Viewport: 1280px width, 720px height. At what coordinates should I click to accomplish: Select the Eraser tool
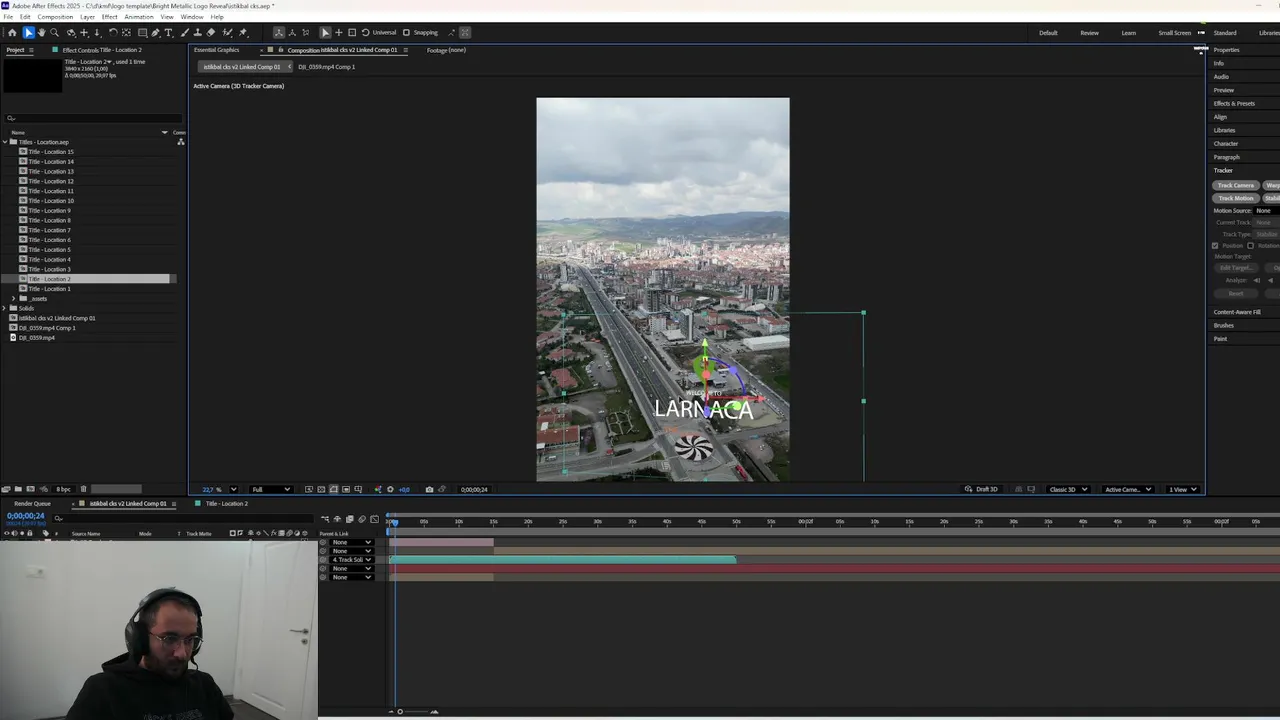click(x=211, y=33)
